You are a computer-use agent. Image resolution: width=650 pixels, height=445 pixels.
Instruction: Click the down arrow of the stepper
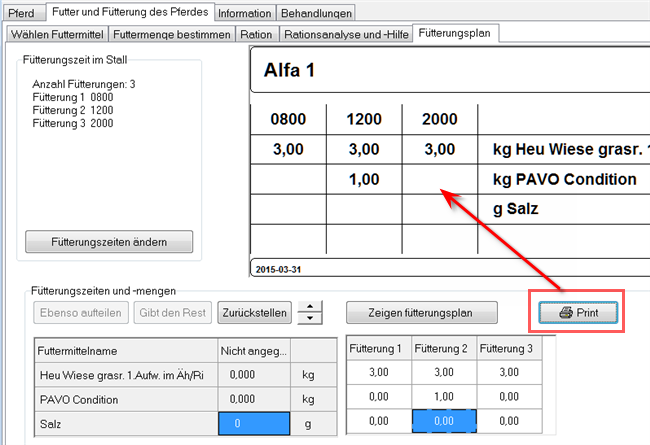(310, 318)
